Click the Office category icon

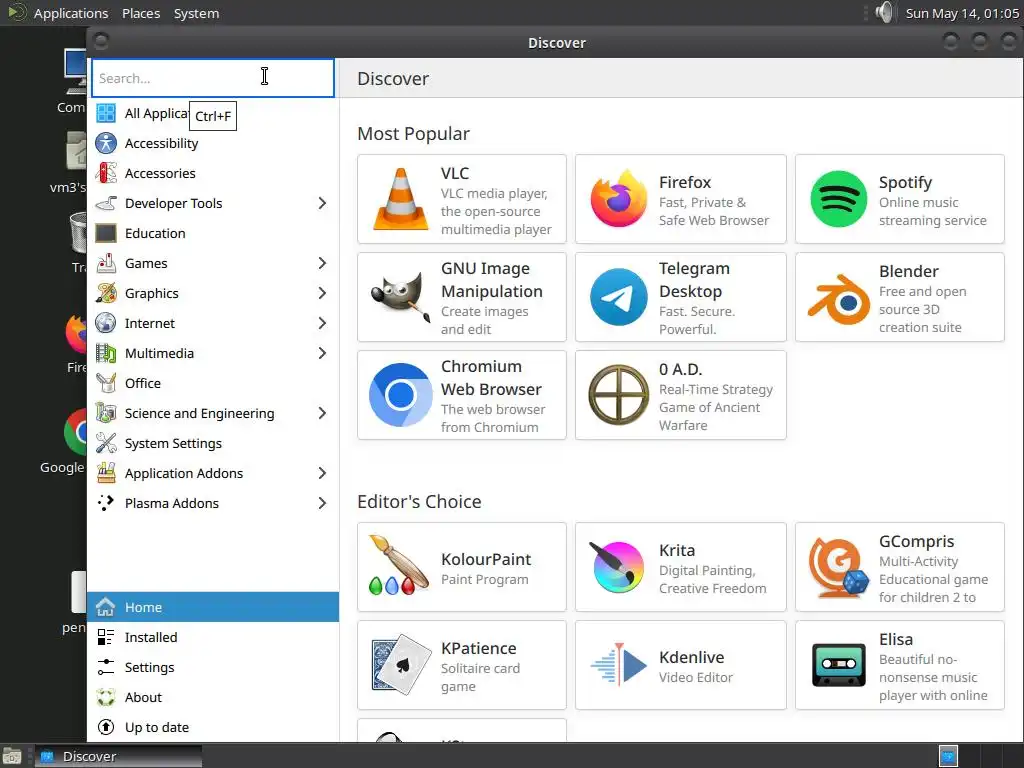pos(106,383)
